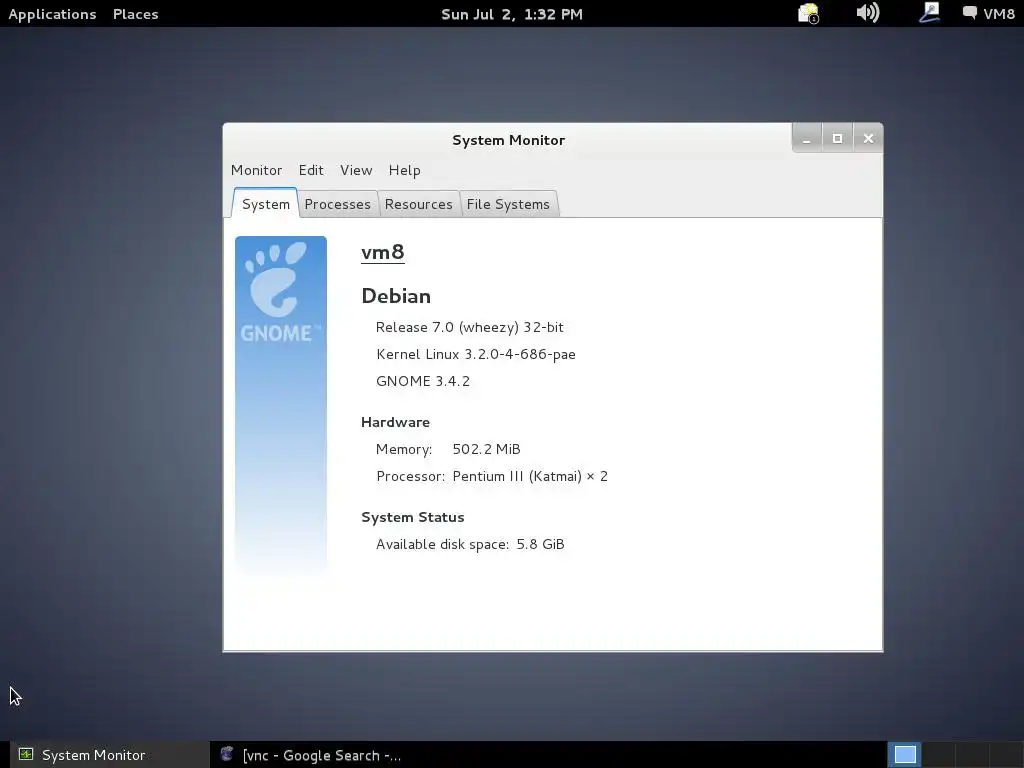Click the Kernel Linux 3.2.0-4-686-pae line
The image size is (1024, 768).
coord(476,355)
